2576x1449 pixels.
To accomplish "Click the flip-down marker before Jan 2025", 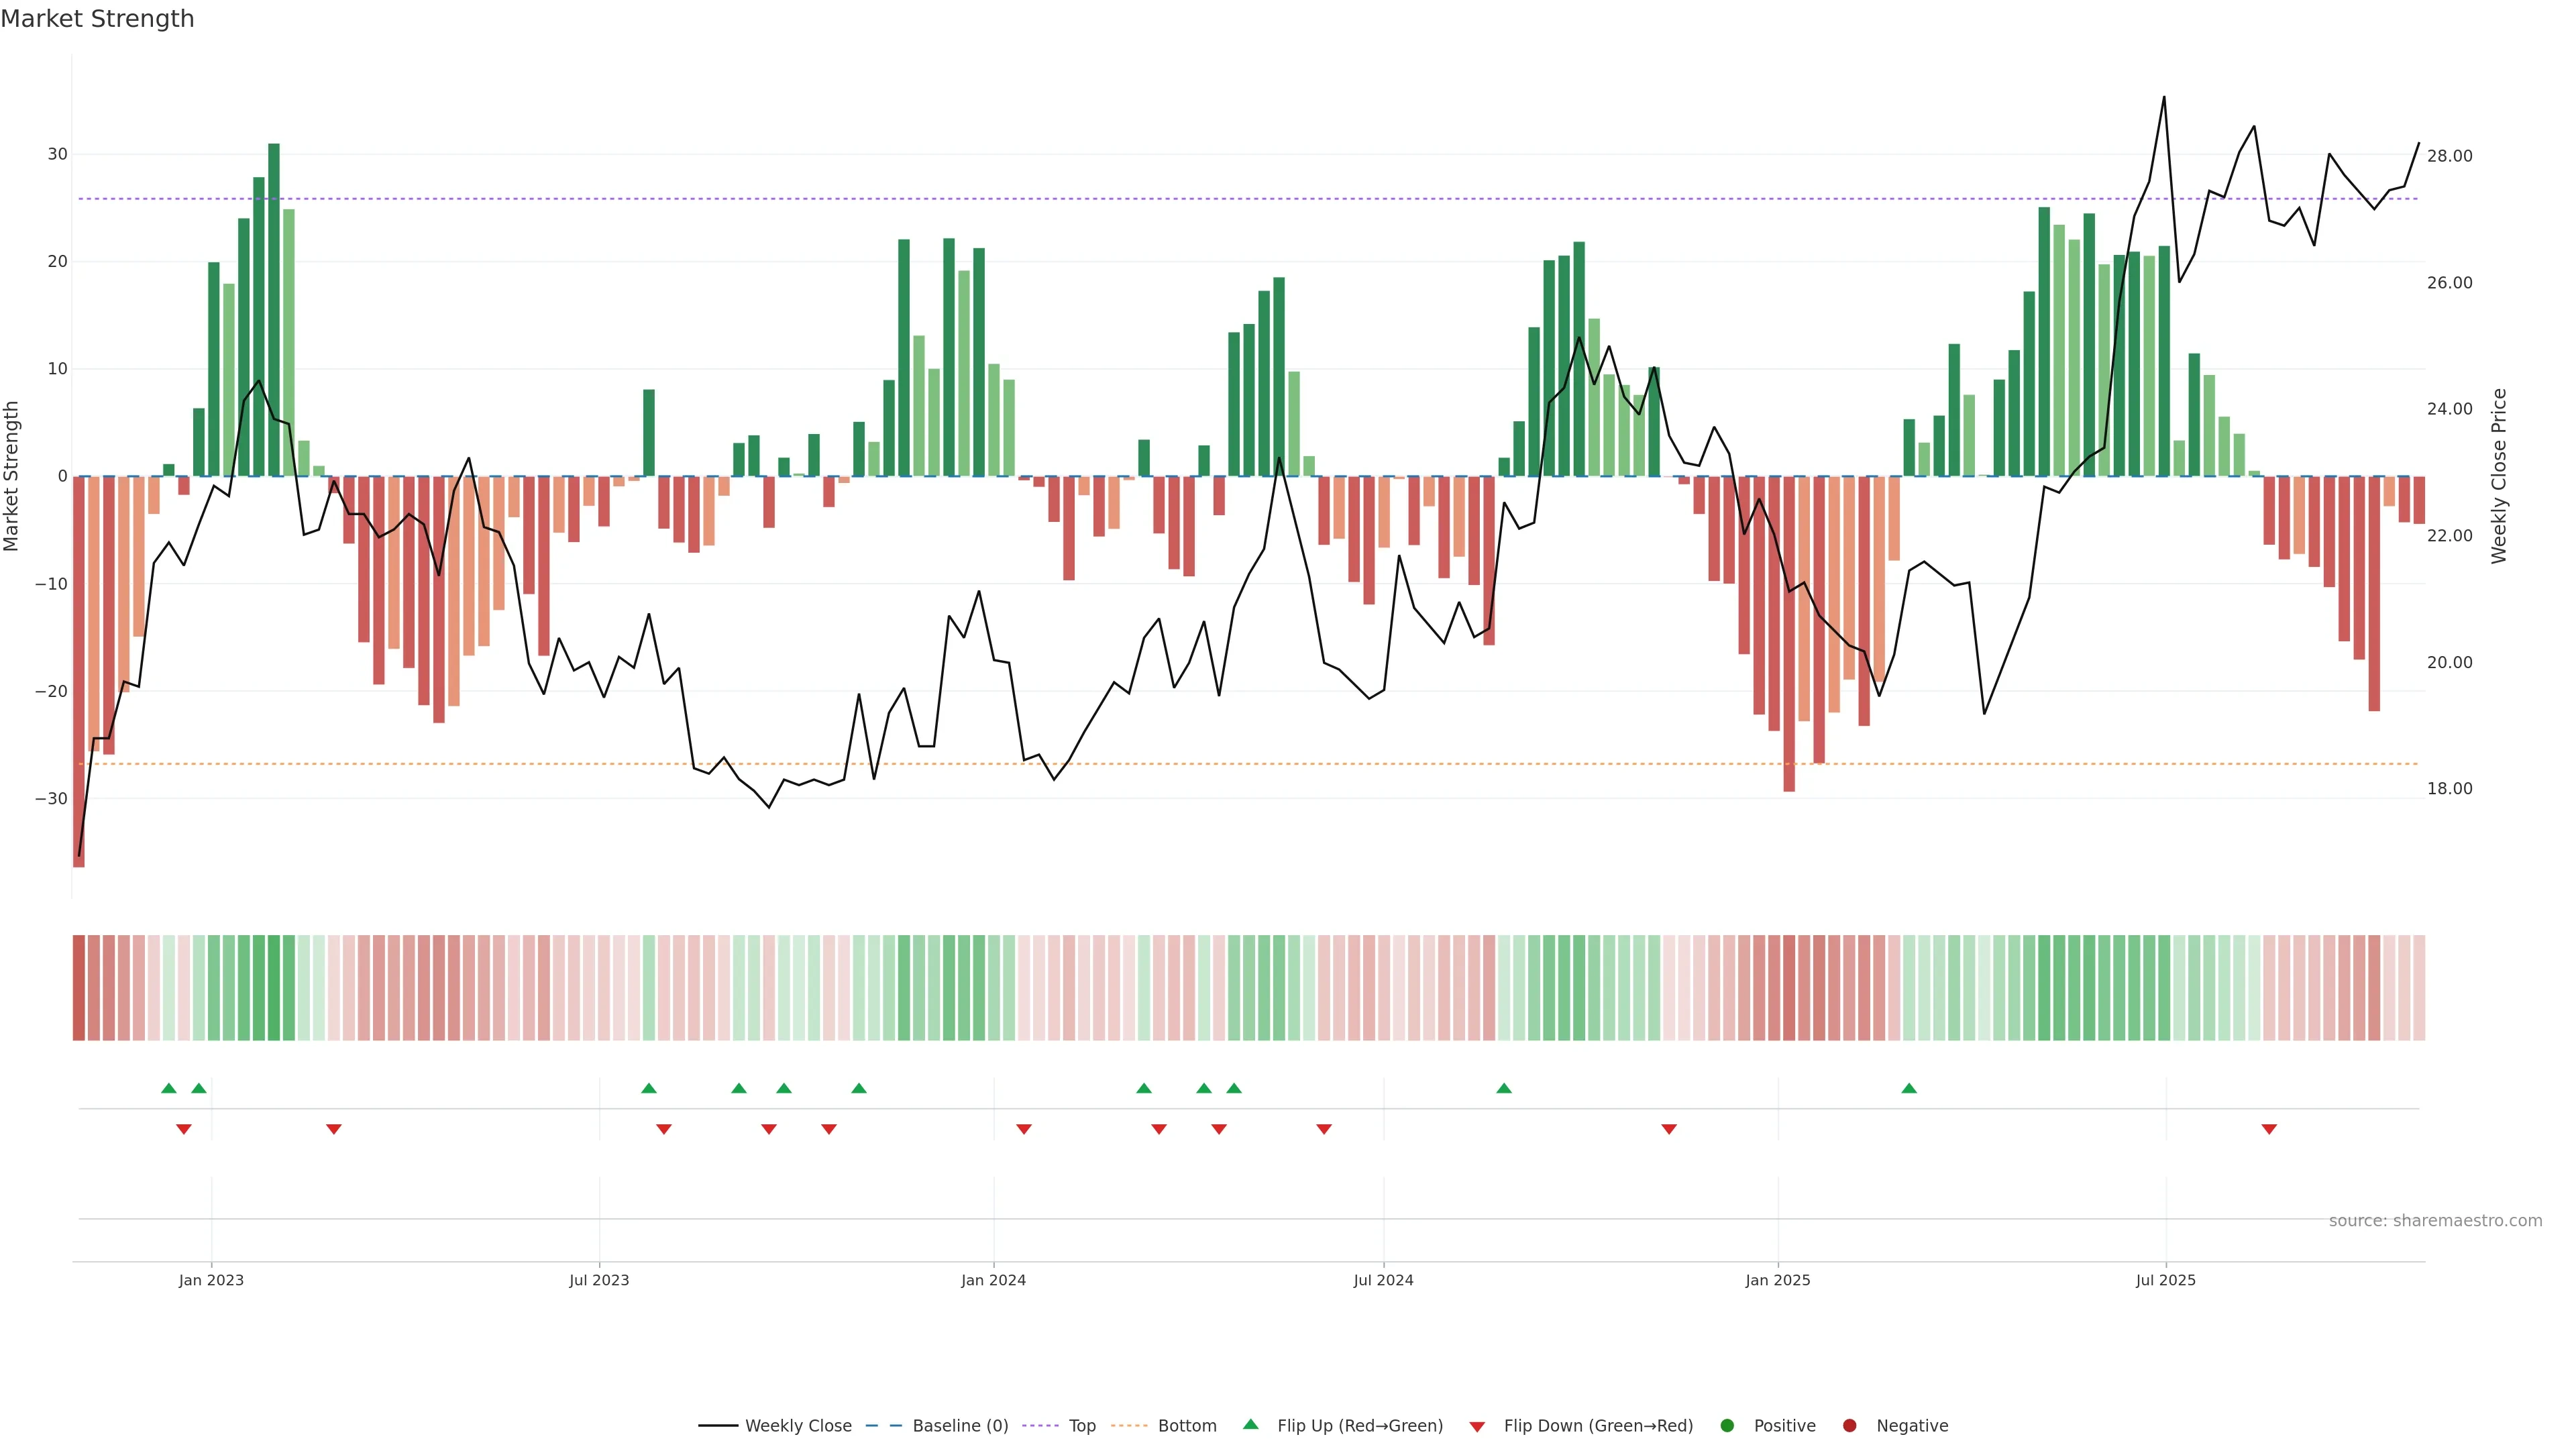I will (1669, 1129).
